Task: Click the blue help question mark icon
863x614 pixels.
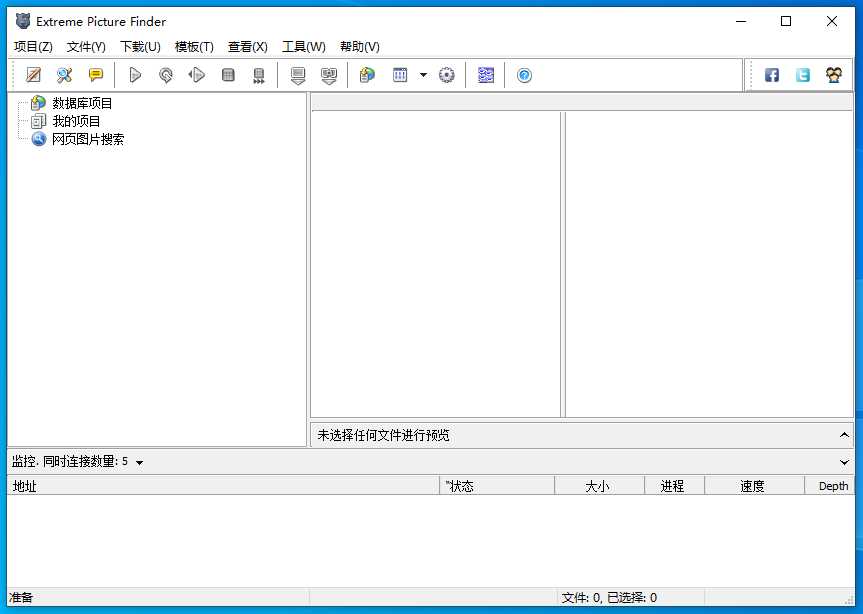Action: [524, 75]
